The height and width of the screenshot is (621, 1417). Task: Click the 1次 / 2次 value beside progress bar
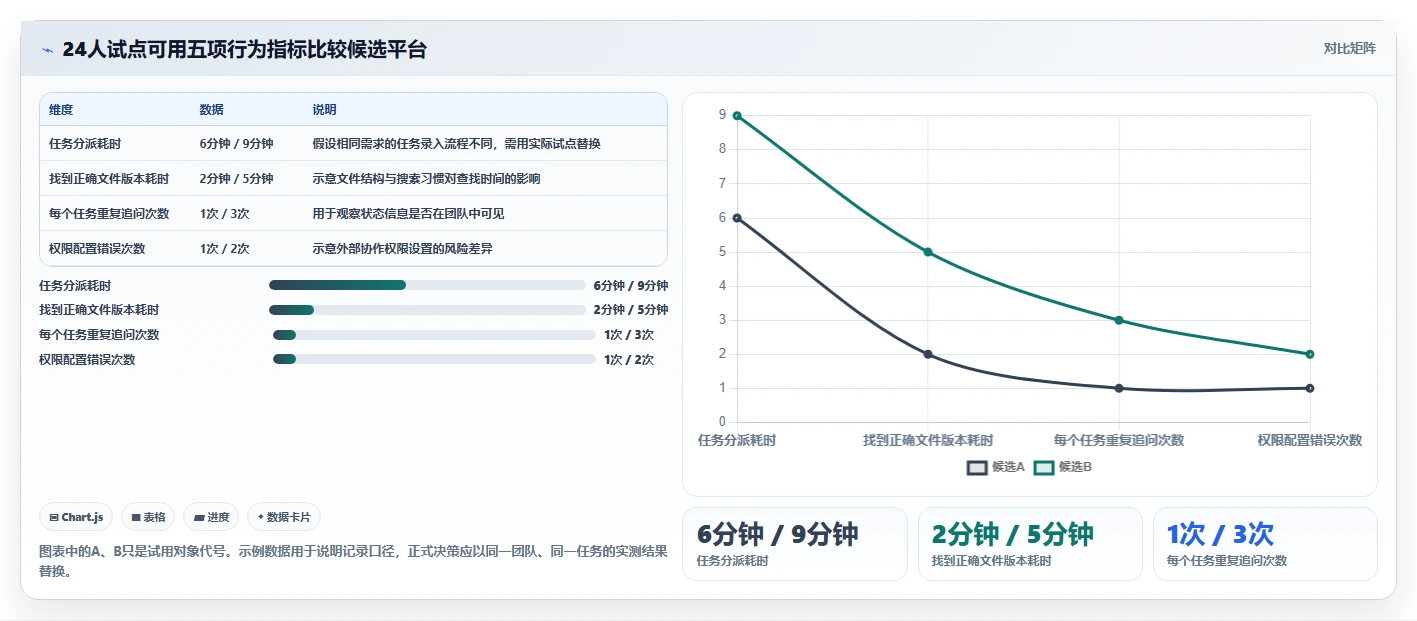click(x=629, y=360)
